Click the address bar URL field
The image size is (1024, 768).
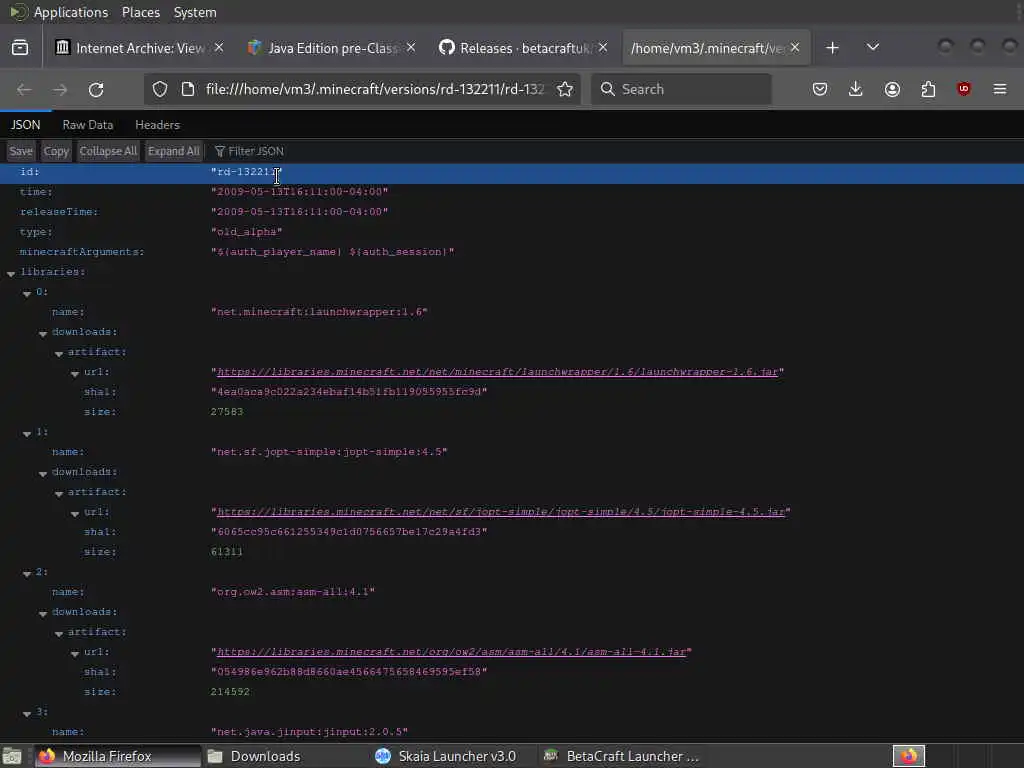(374, 89)
